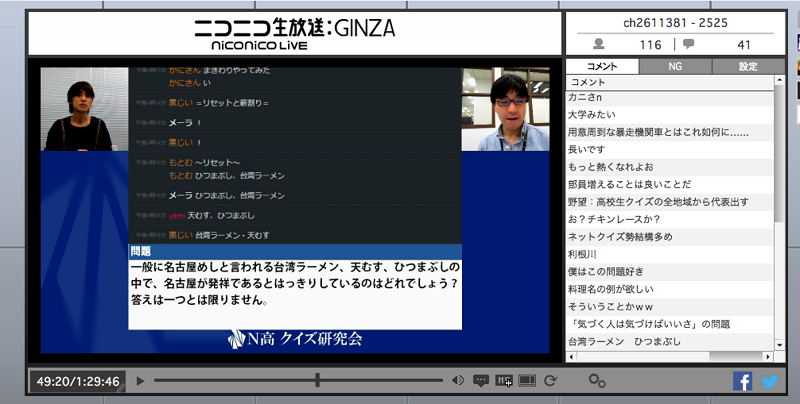Click the comment list vertical scrollbar thumb
800x404 pixels.
coord(780,153)
